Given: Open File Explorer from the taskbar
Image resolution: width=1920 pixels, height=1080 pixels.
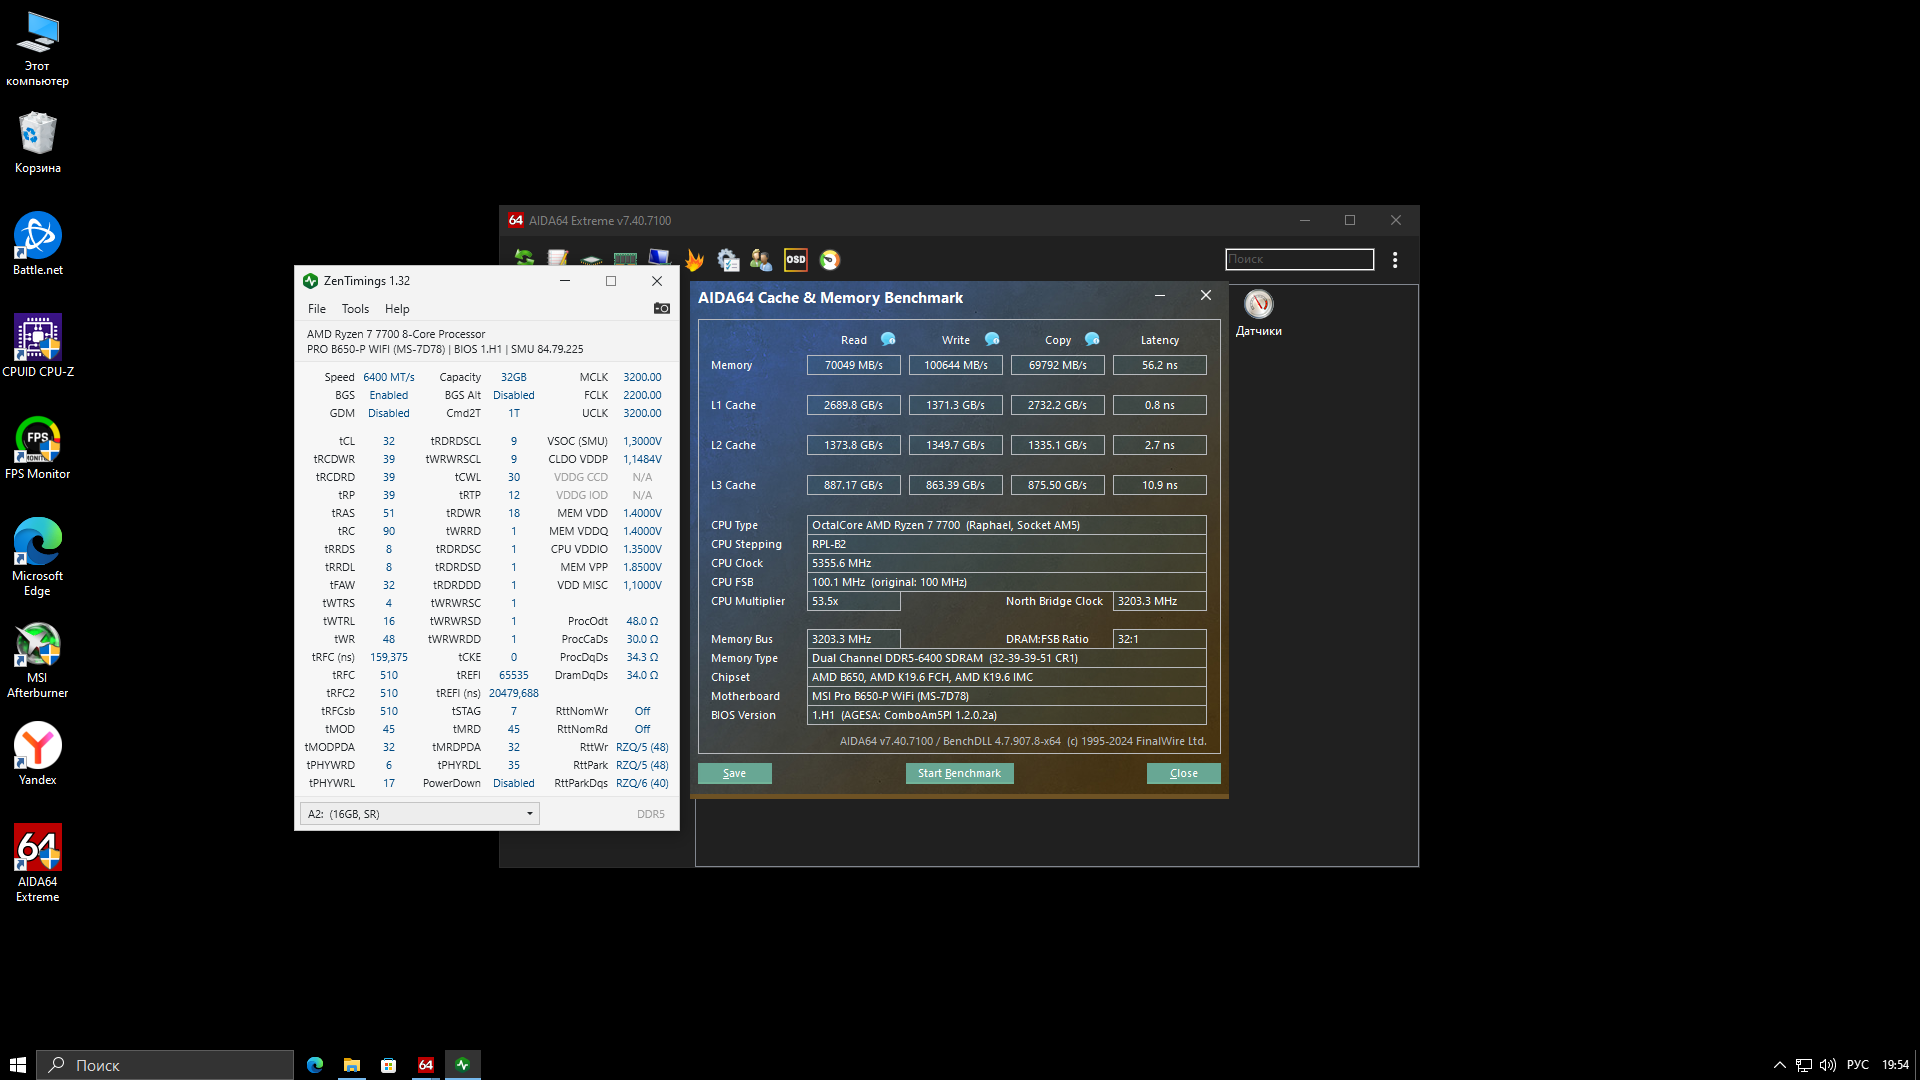Looking at the screenshot, I should pos(351,1065).
